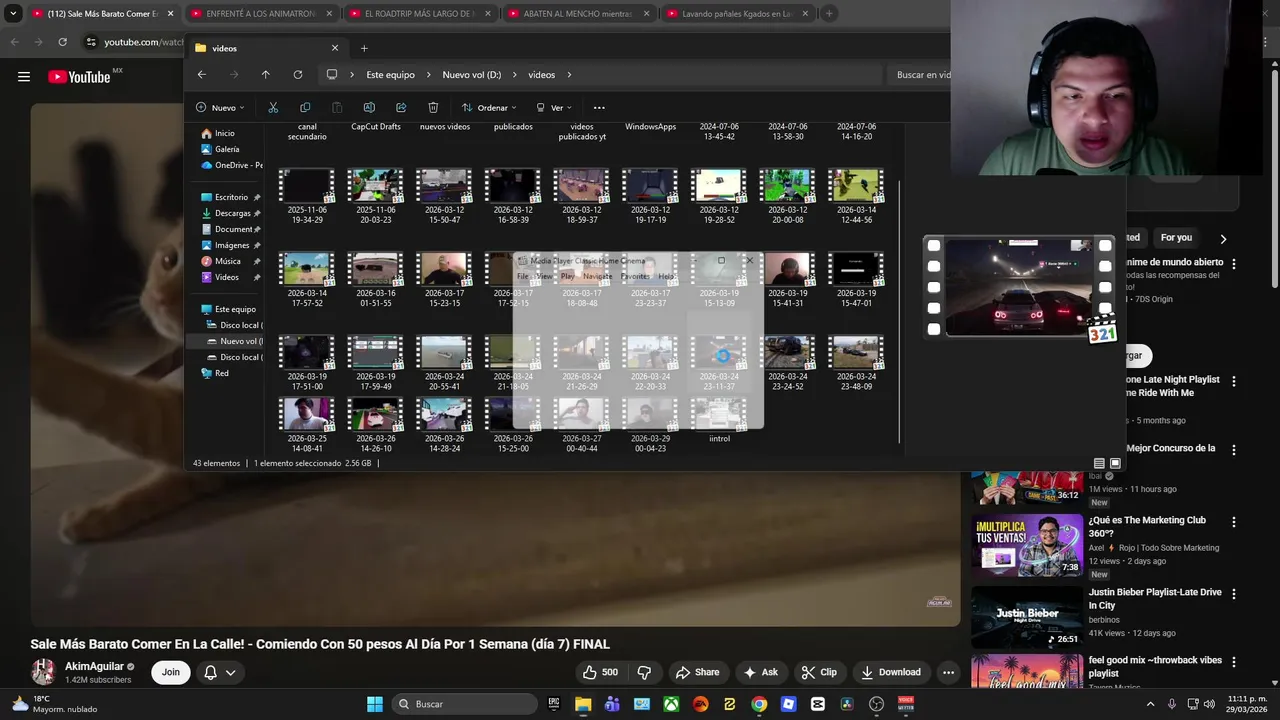
Task: Open EA app from taskbar
Action: tap(700, 704)
